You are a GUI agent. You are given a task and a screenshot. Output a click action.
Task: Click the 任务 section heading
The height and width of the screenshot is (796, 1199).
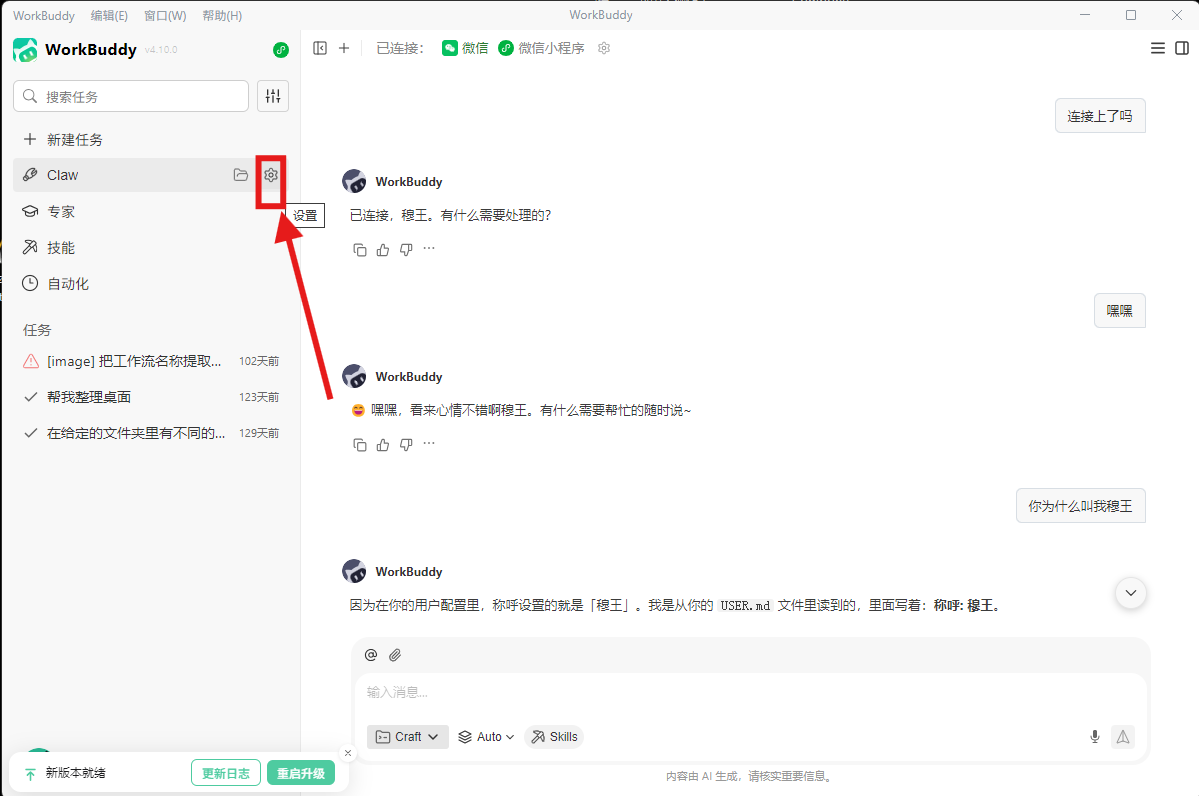(37, 330)
